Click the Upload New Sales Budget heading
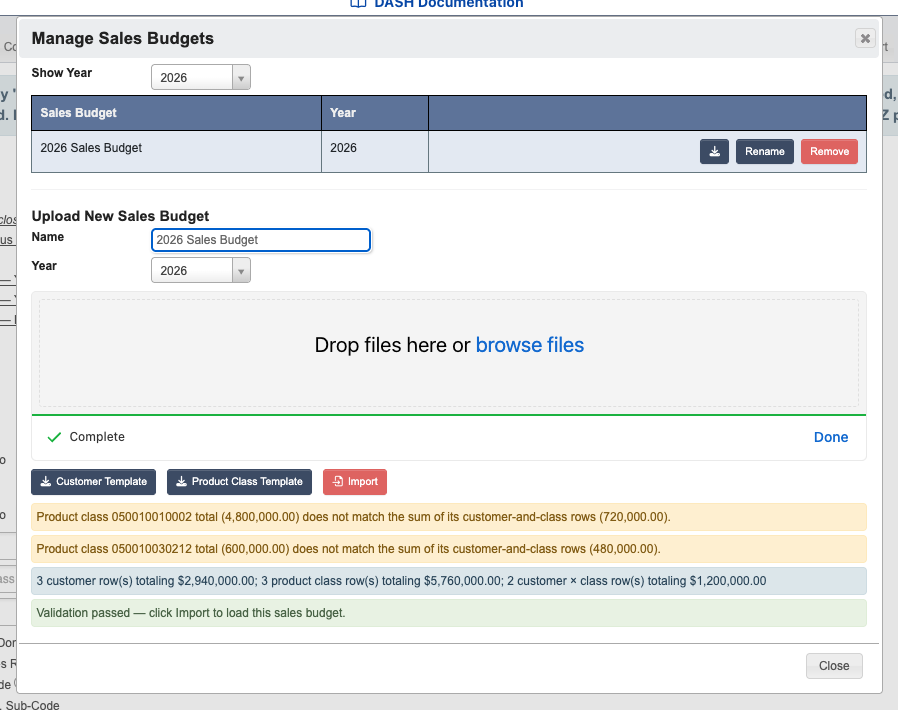The width and height of the screenshot is (898, 710). tap(120, 216)
